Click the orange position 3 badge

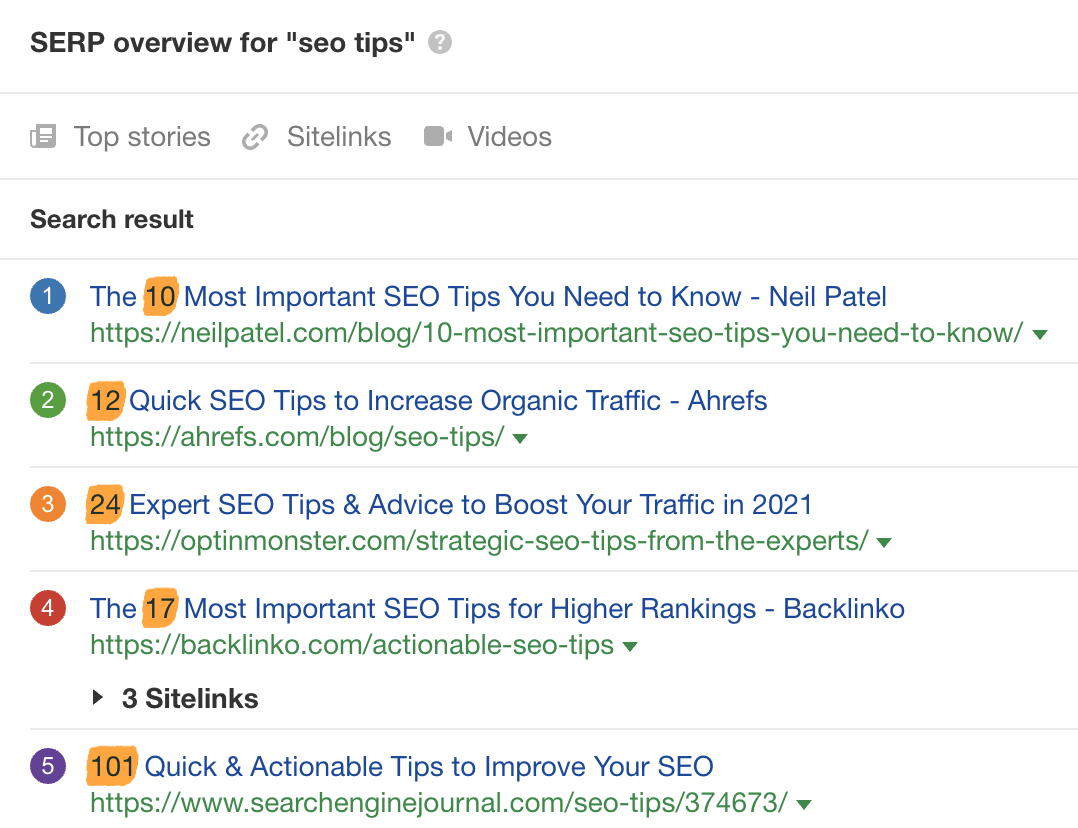click(48, 504)
